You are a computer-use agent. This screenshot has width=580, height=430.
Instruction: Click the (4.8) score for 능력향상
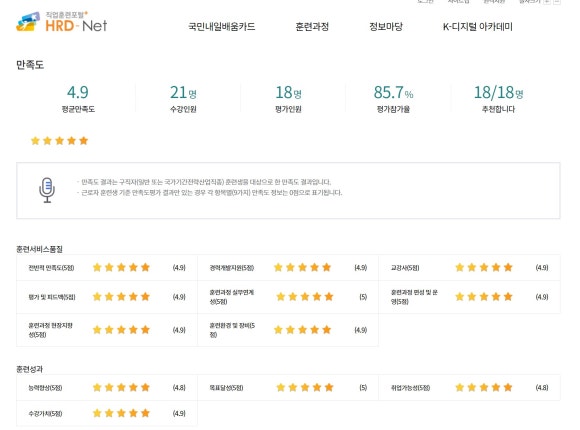click(179, 387)
